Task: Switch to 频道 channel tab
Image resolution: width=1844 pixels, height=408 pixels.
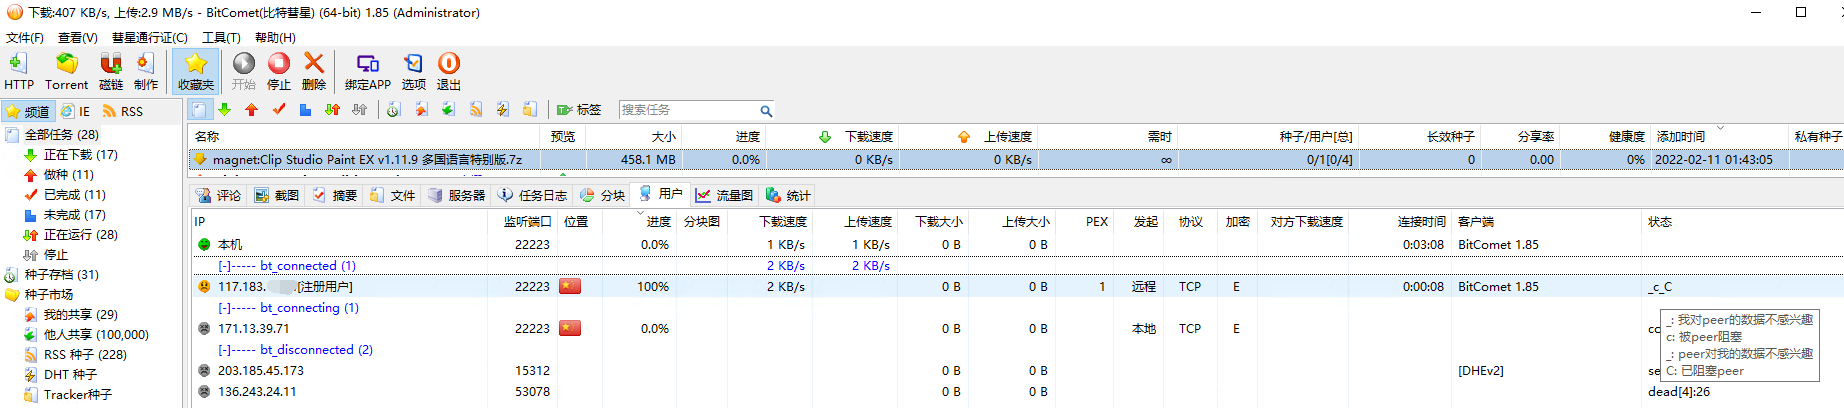Action: click(27, 111)
